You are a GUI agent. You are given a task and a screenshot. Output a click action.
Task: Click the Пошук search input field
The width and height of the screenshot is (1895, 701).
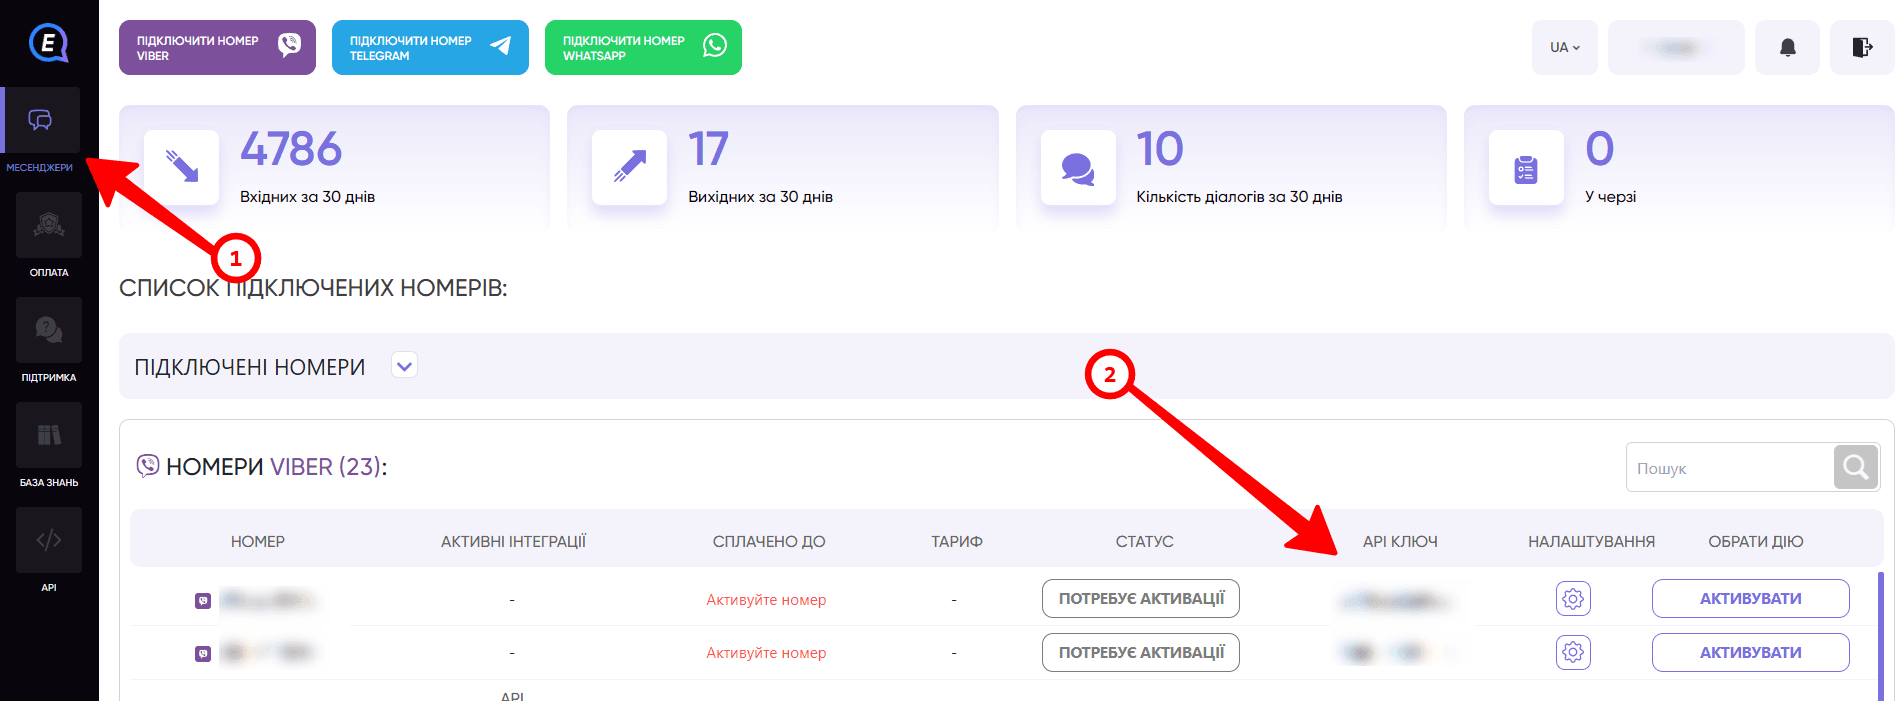point(1730,467)
